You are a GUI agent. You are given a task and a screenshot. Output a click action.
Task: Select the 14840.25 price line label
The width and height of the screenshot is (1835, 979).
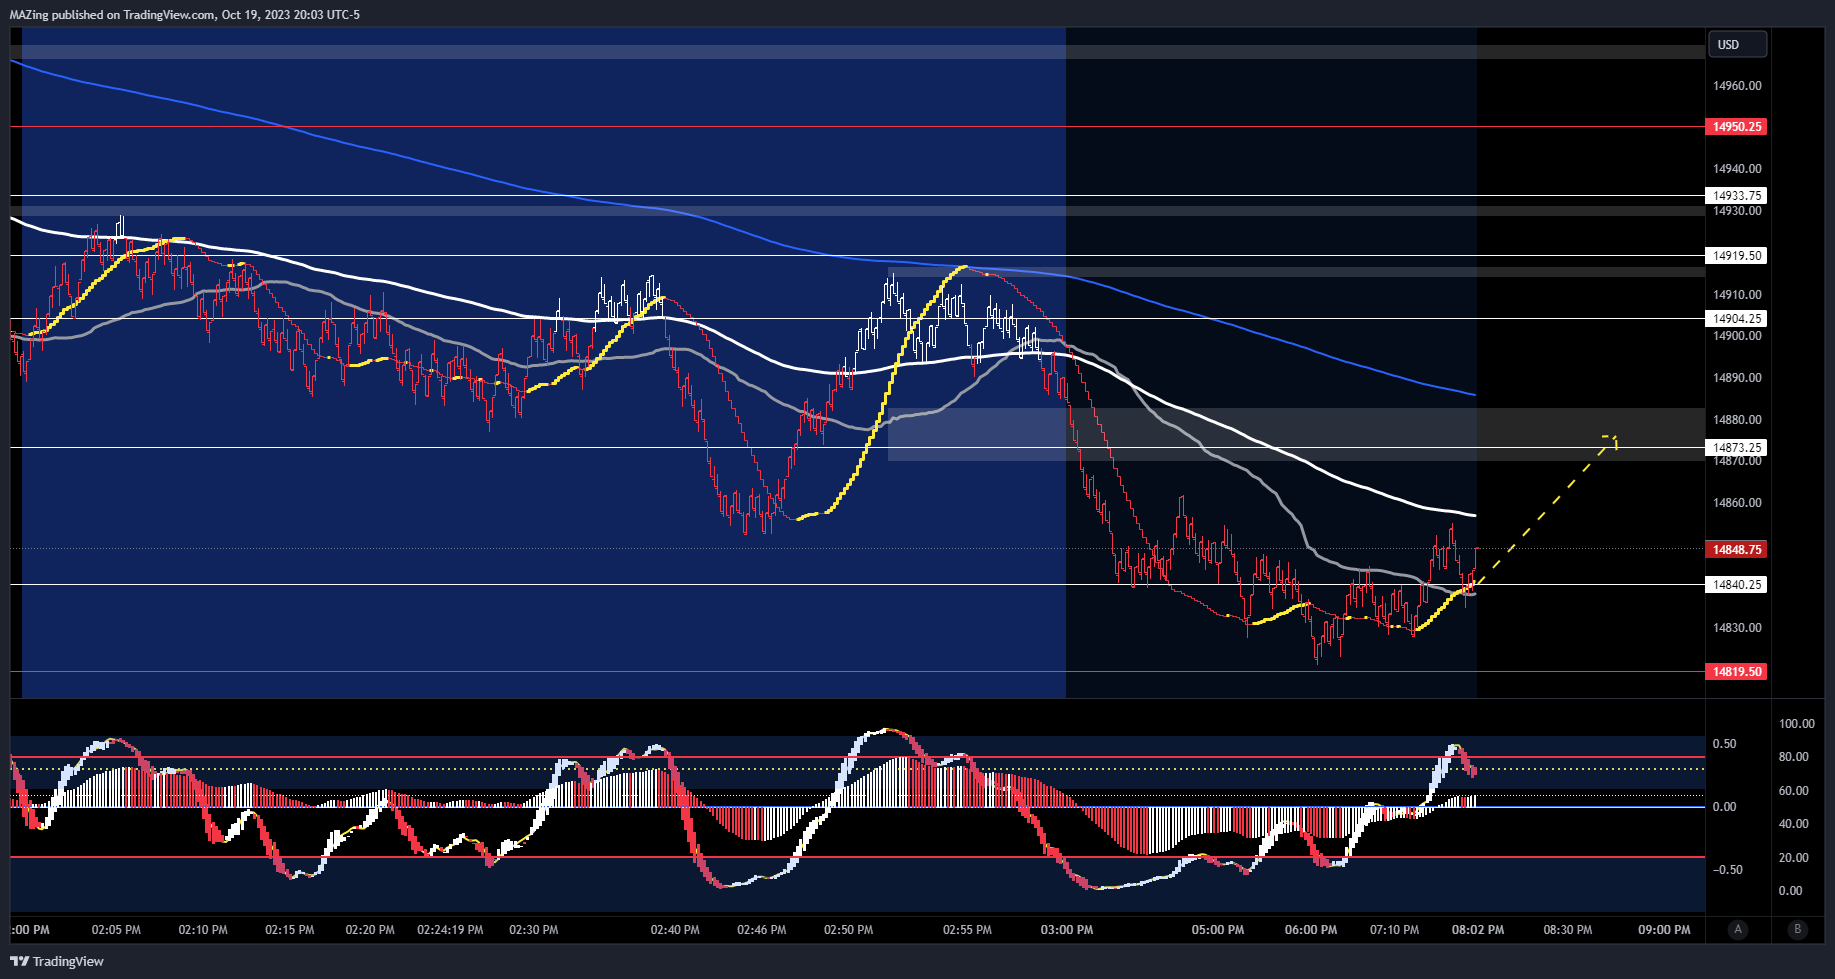[1736, 585]
